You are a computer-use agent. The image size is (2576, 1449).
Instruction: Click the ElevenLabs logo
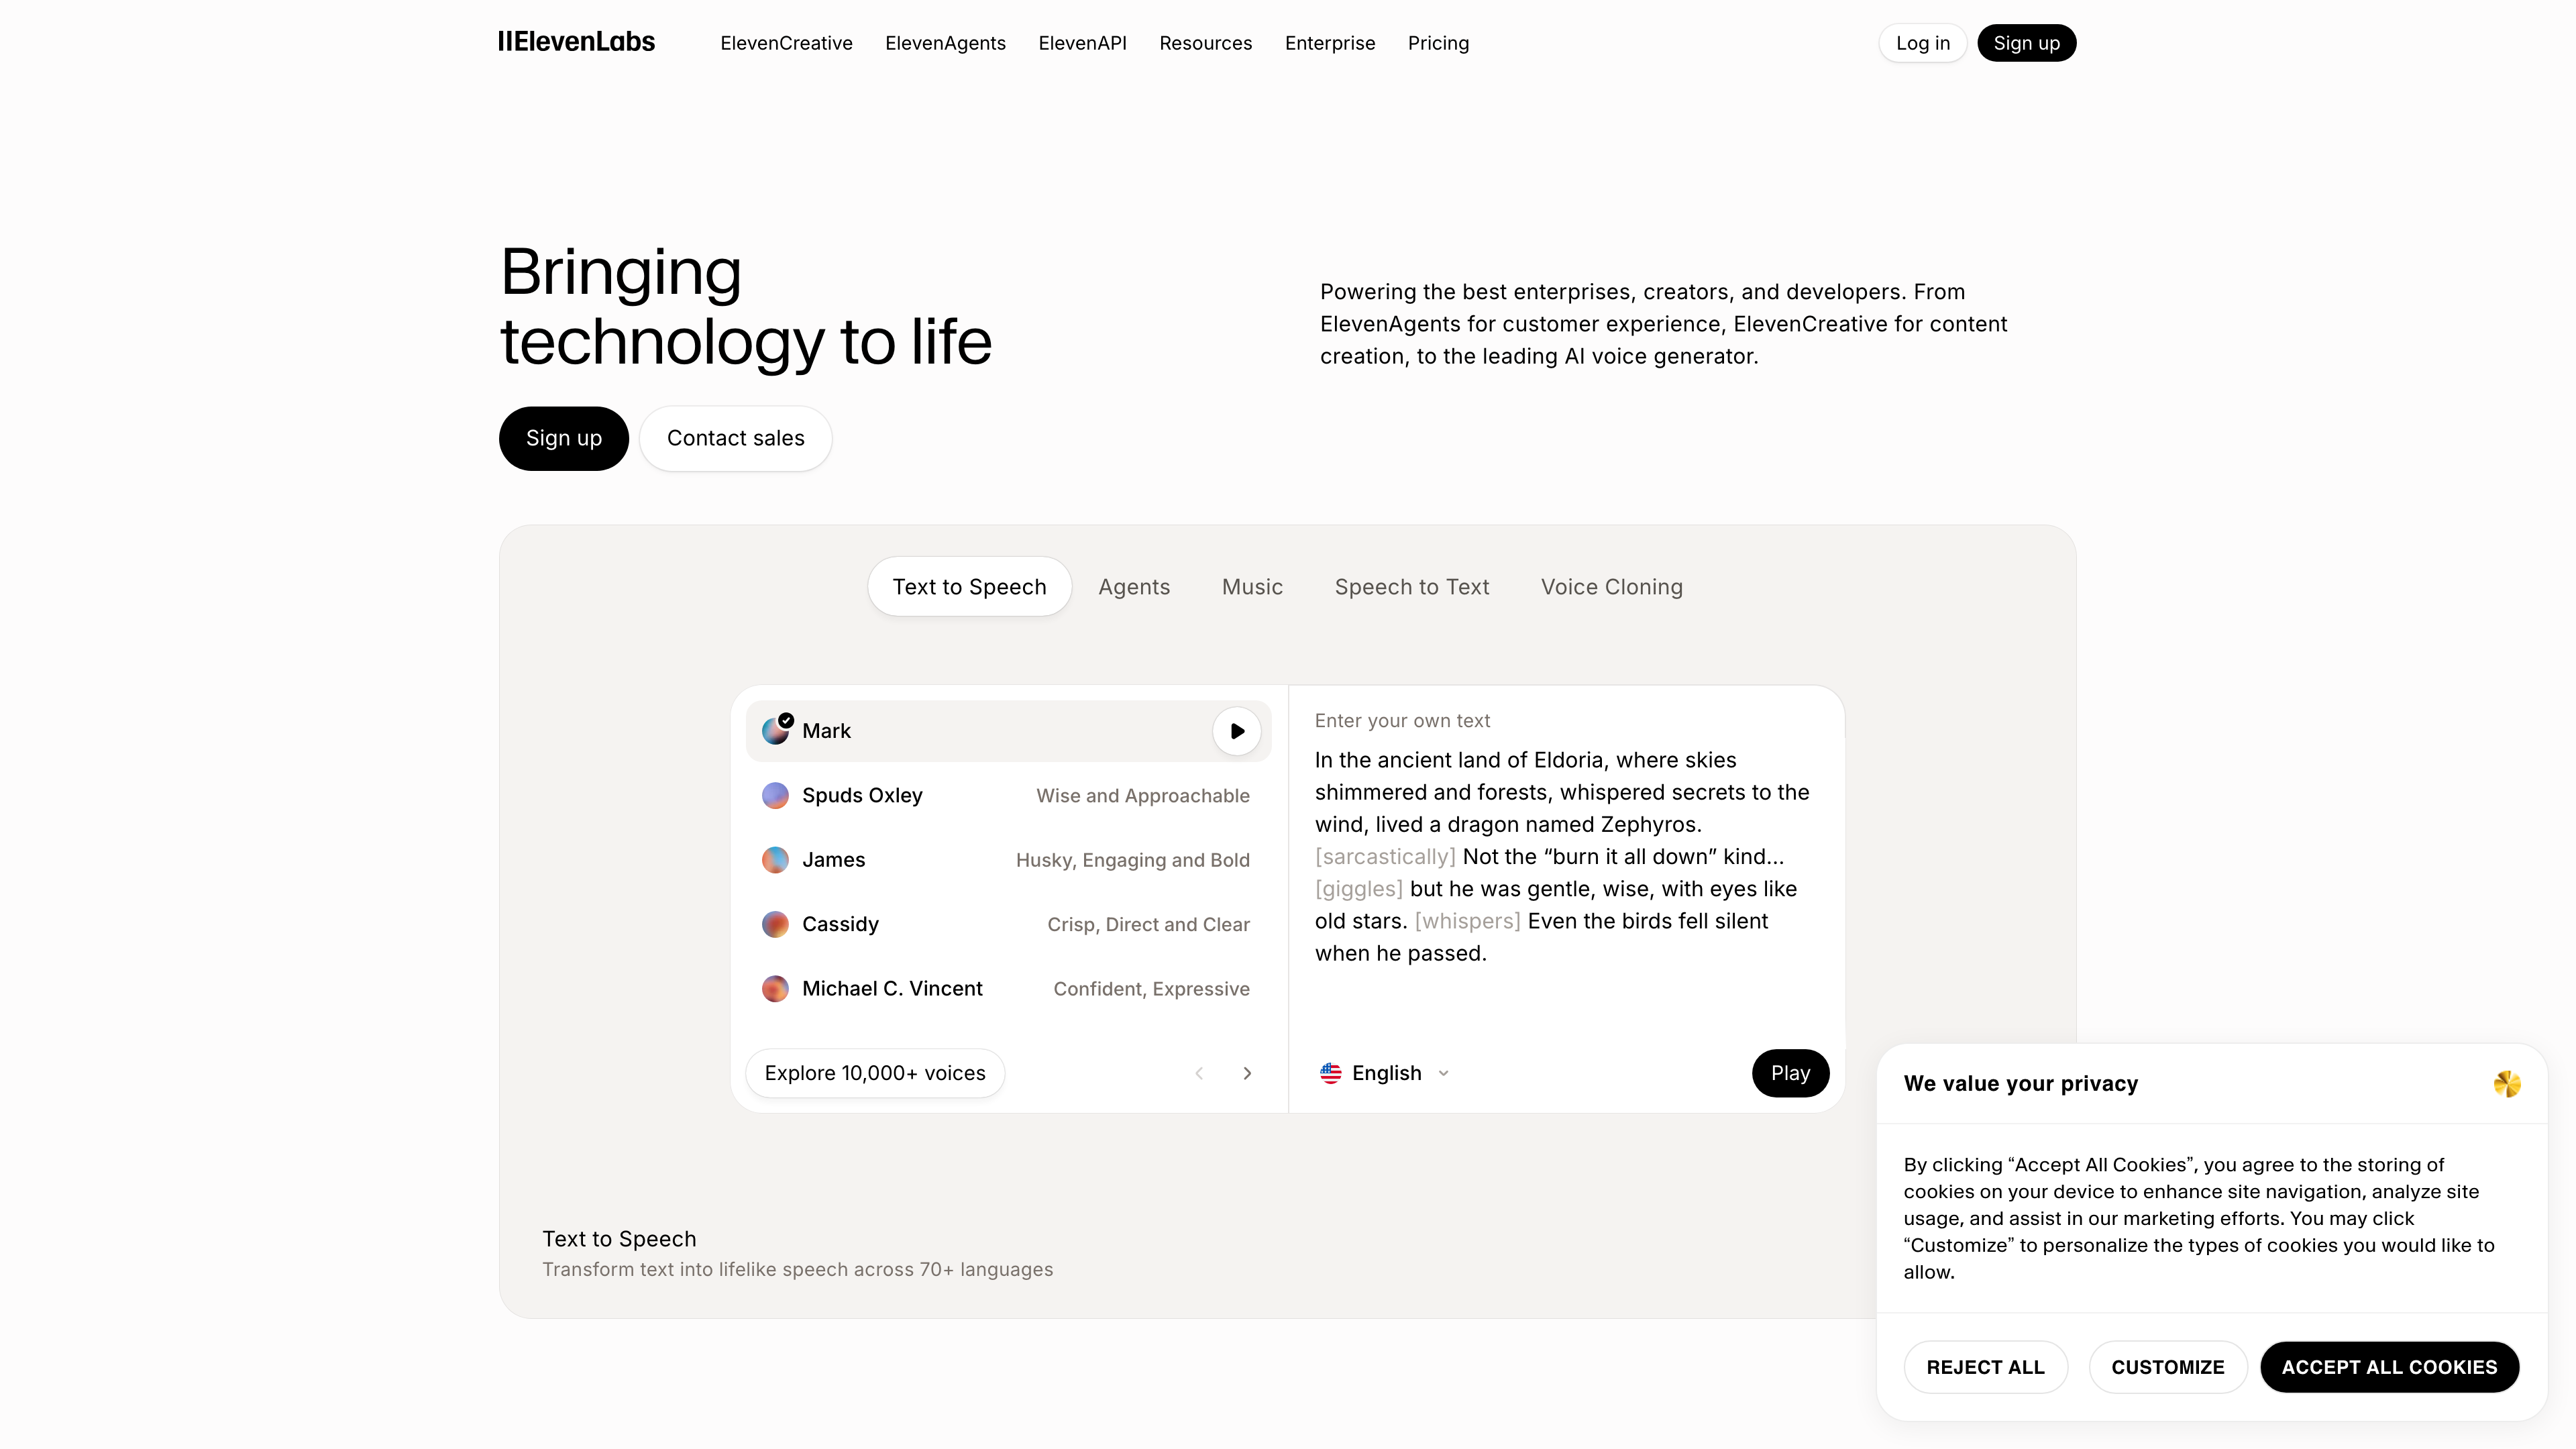click(576, 42)
